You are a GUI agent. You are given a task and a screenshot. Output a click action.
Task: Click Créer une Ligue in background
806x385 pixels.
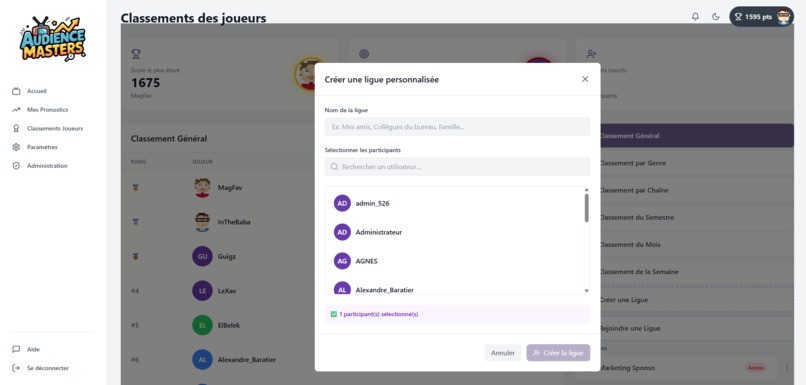(697, 300)
